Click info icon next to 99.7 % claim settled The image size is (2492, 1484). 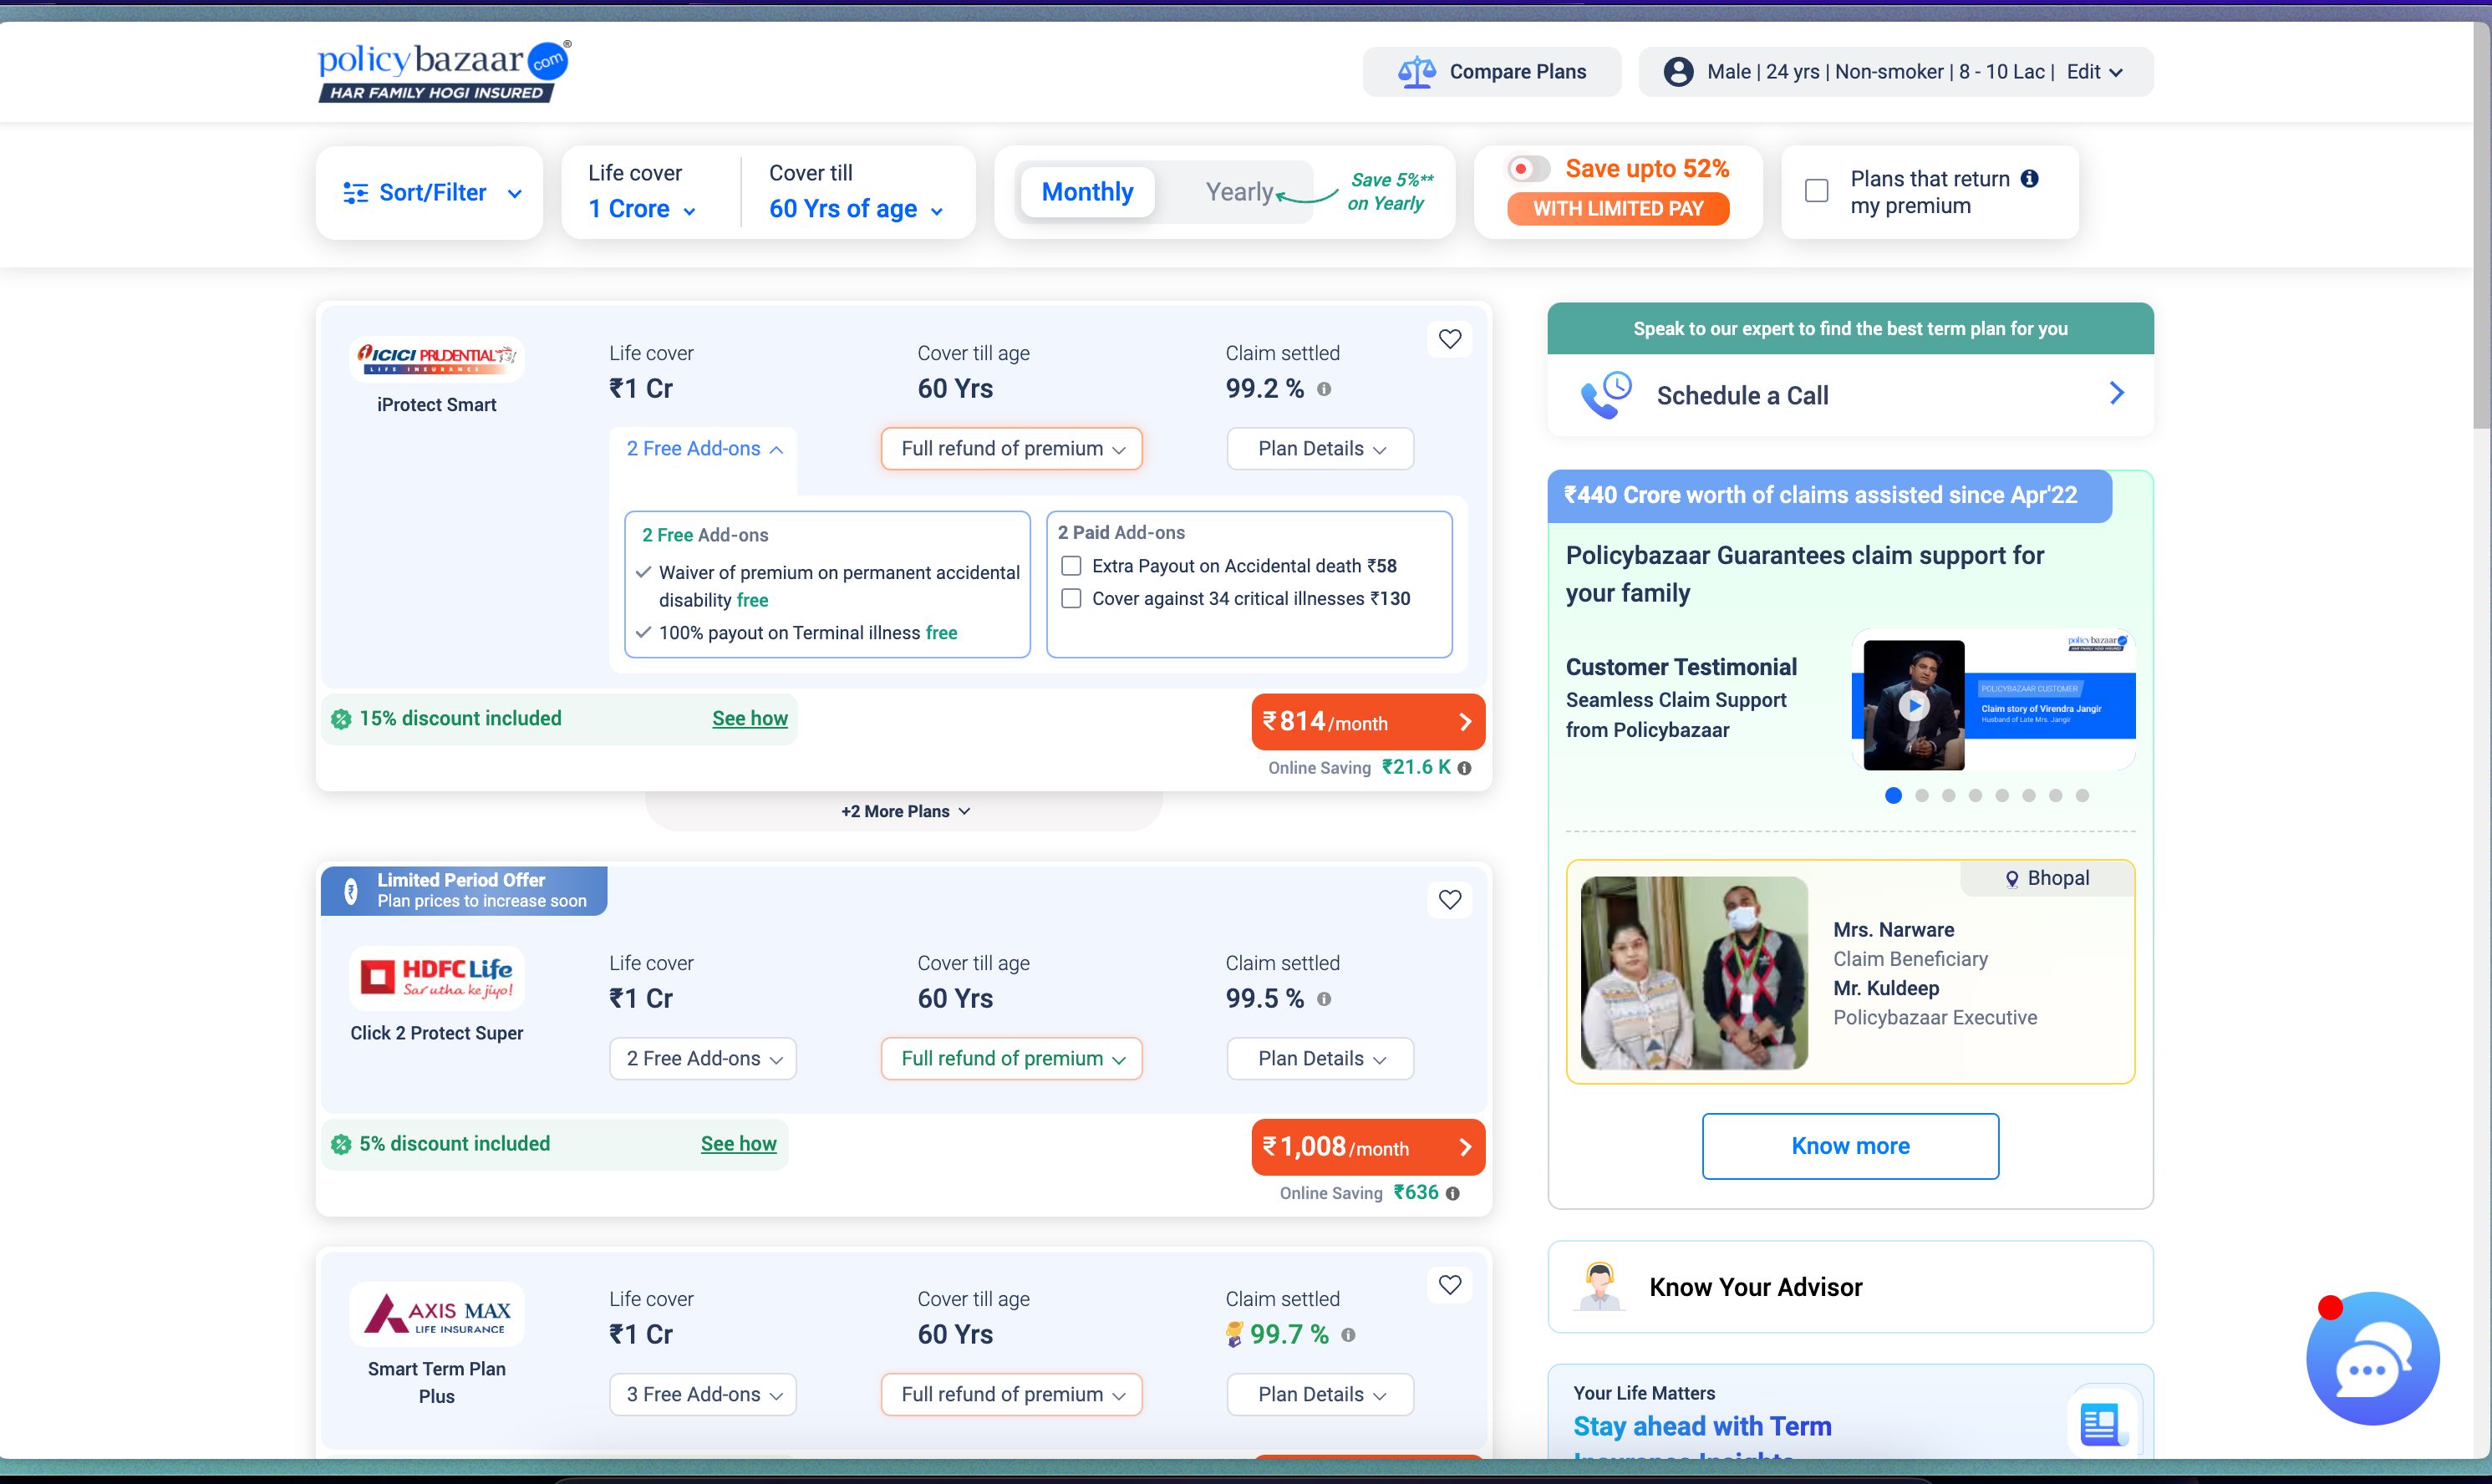point(1348,1335)
